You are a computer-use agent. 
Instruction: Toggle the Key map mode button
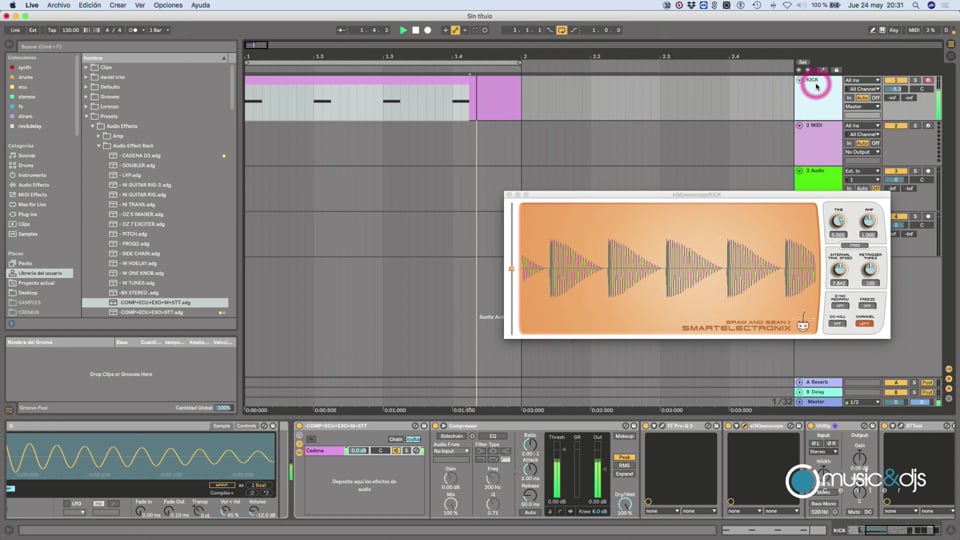click(x=893, y=30)
